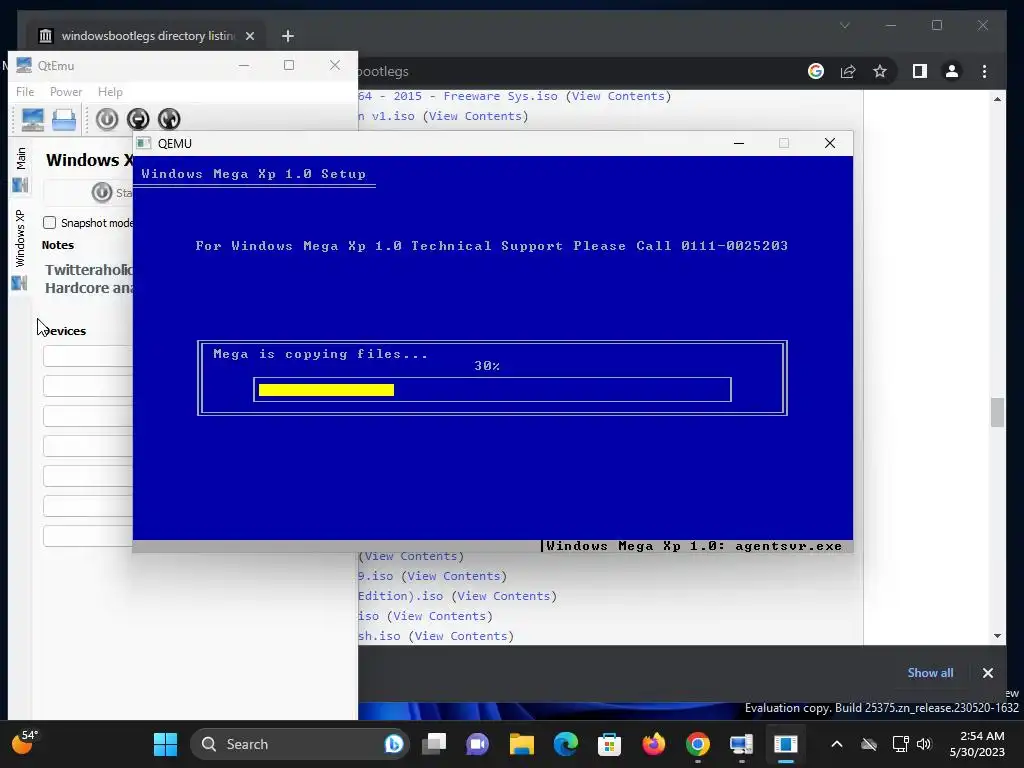The height and width of the screenshot is (768, 1024).
Task: Click the scroll up arrow of the Chrome page
Action: pyautogui.click(x=997, y=99)
